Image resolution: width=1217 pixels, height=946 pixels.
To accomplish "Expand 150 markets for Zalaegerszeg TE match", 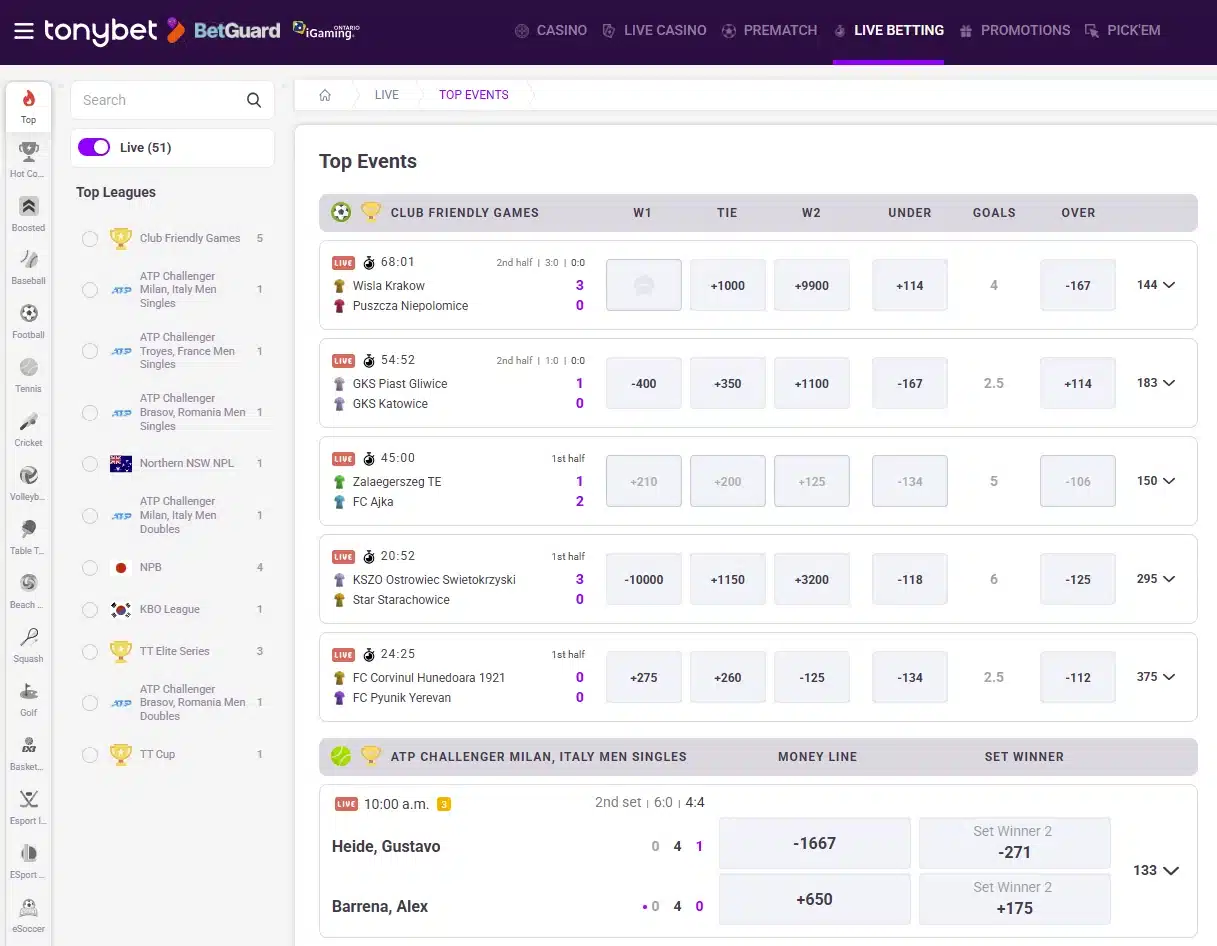I will tap(1156, 481).
